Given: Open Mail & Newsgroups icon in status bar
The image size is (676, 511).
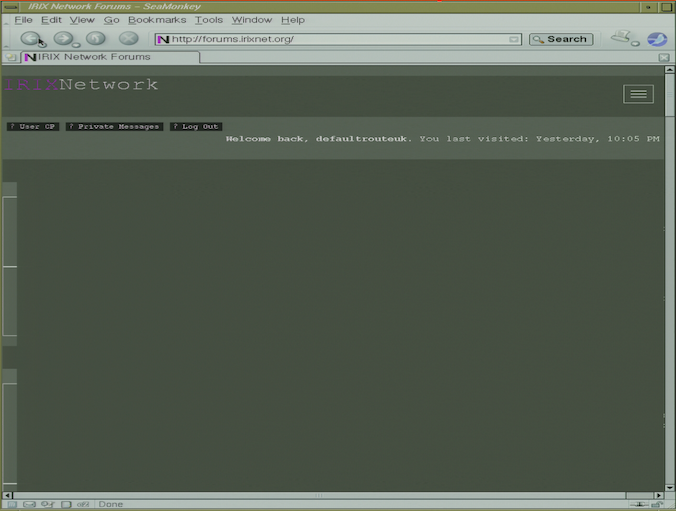Looking at the screenshot, I should [x=29, y=504].
